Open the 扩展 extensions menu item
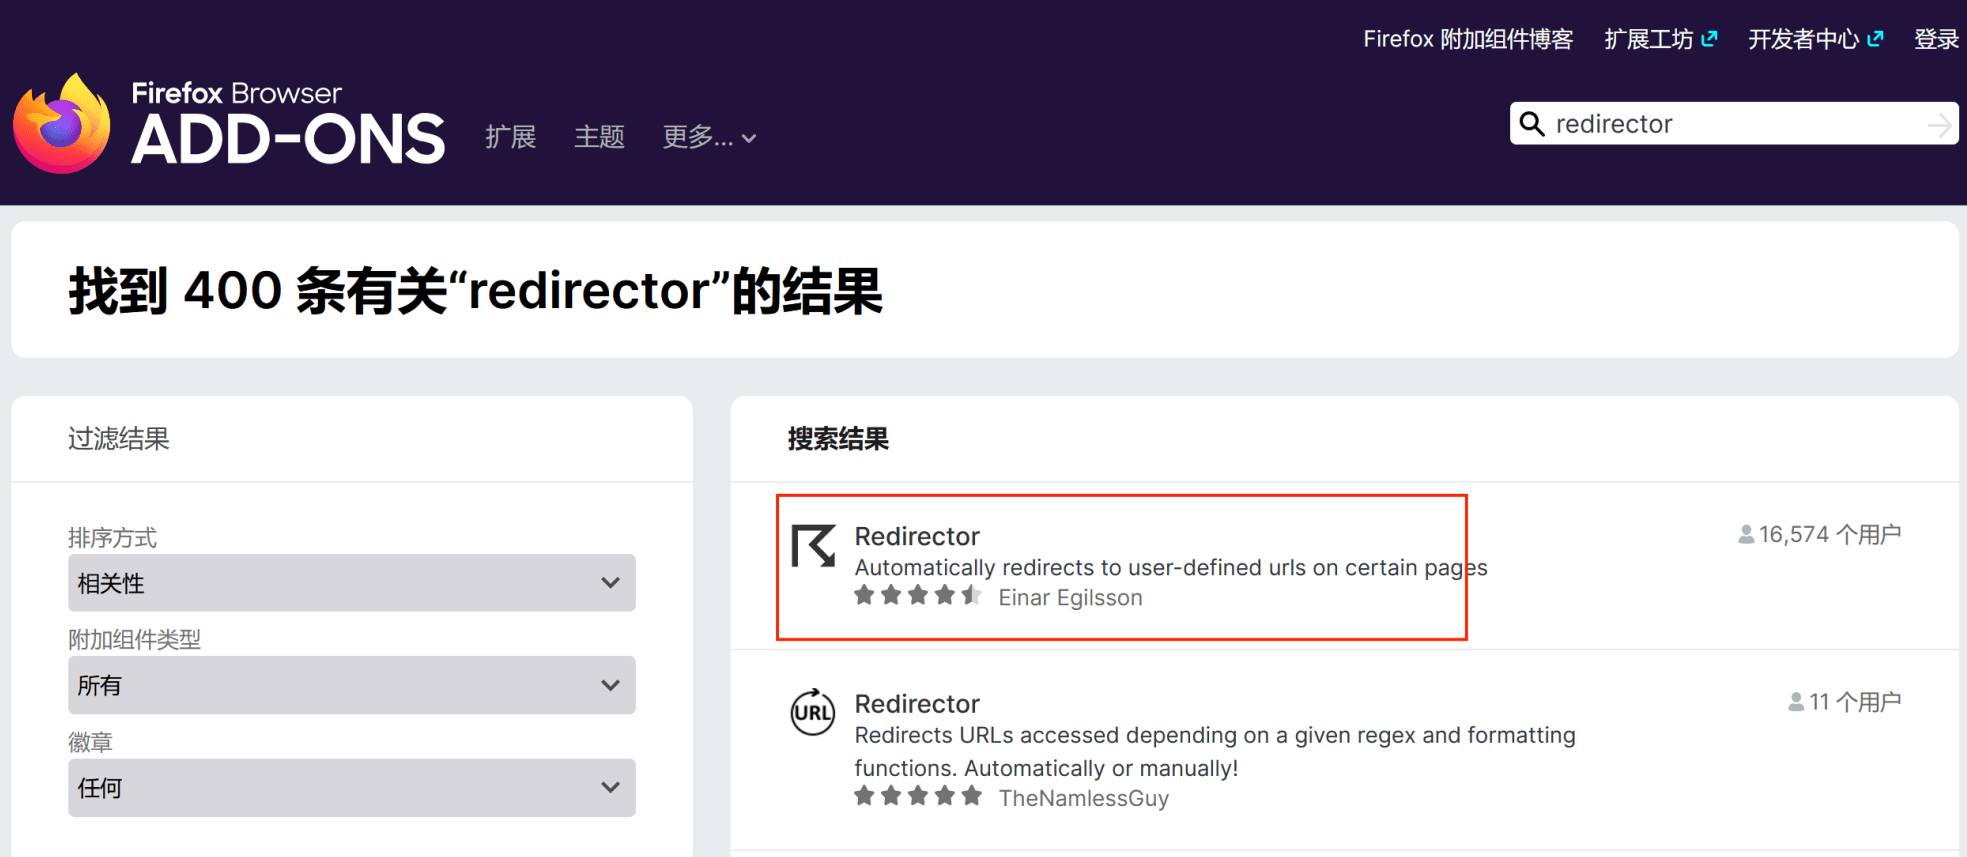Screen dimensions: 1967x857 tap(511, 137)
